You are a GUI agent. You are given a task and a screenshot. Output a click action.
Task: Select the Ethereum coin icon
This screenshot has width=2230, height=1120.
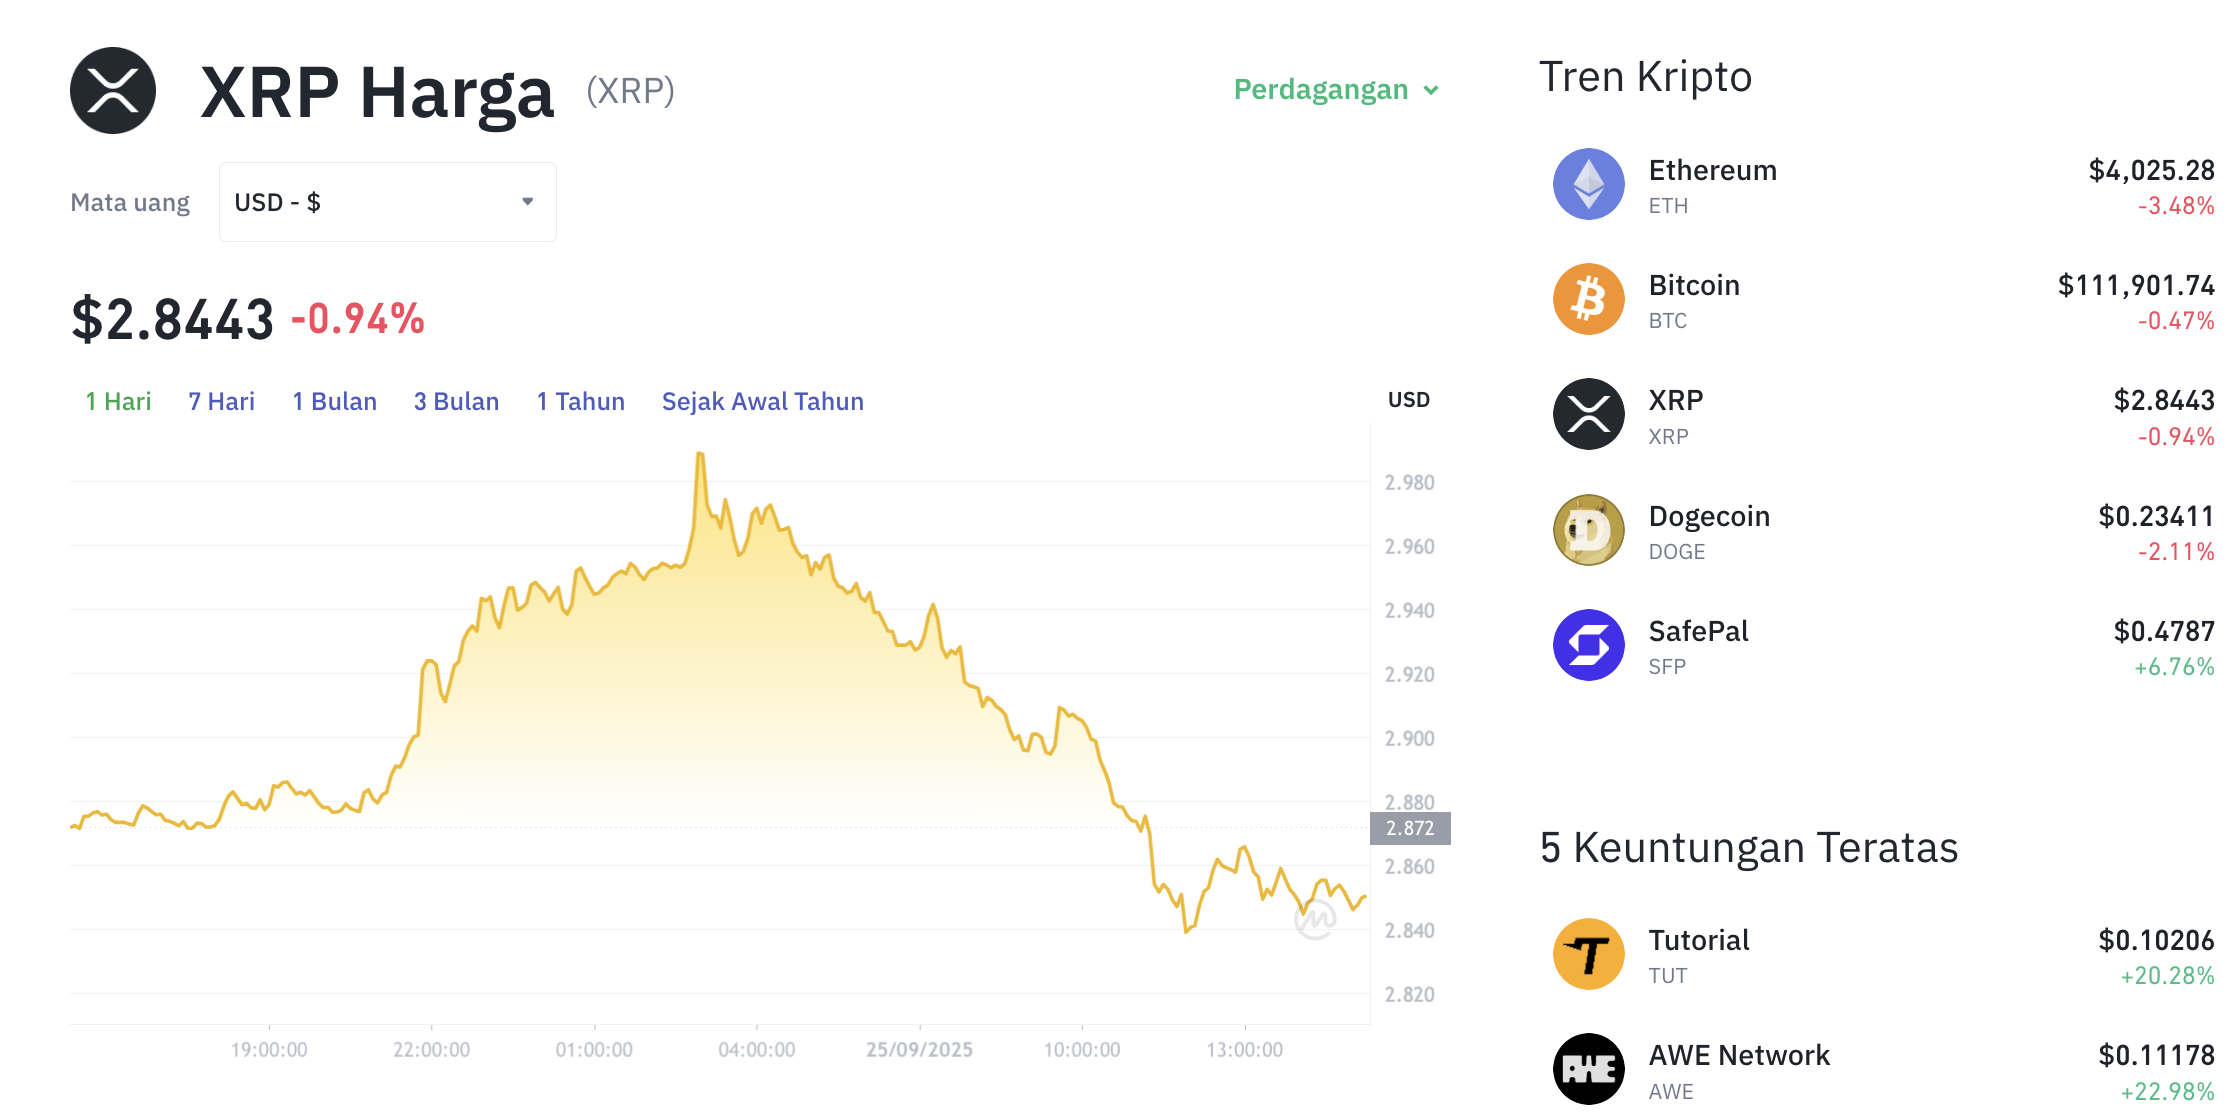[x=1588, y=184]
